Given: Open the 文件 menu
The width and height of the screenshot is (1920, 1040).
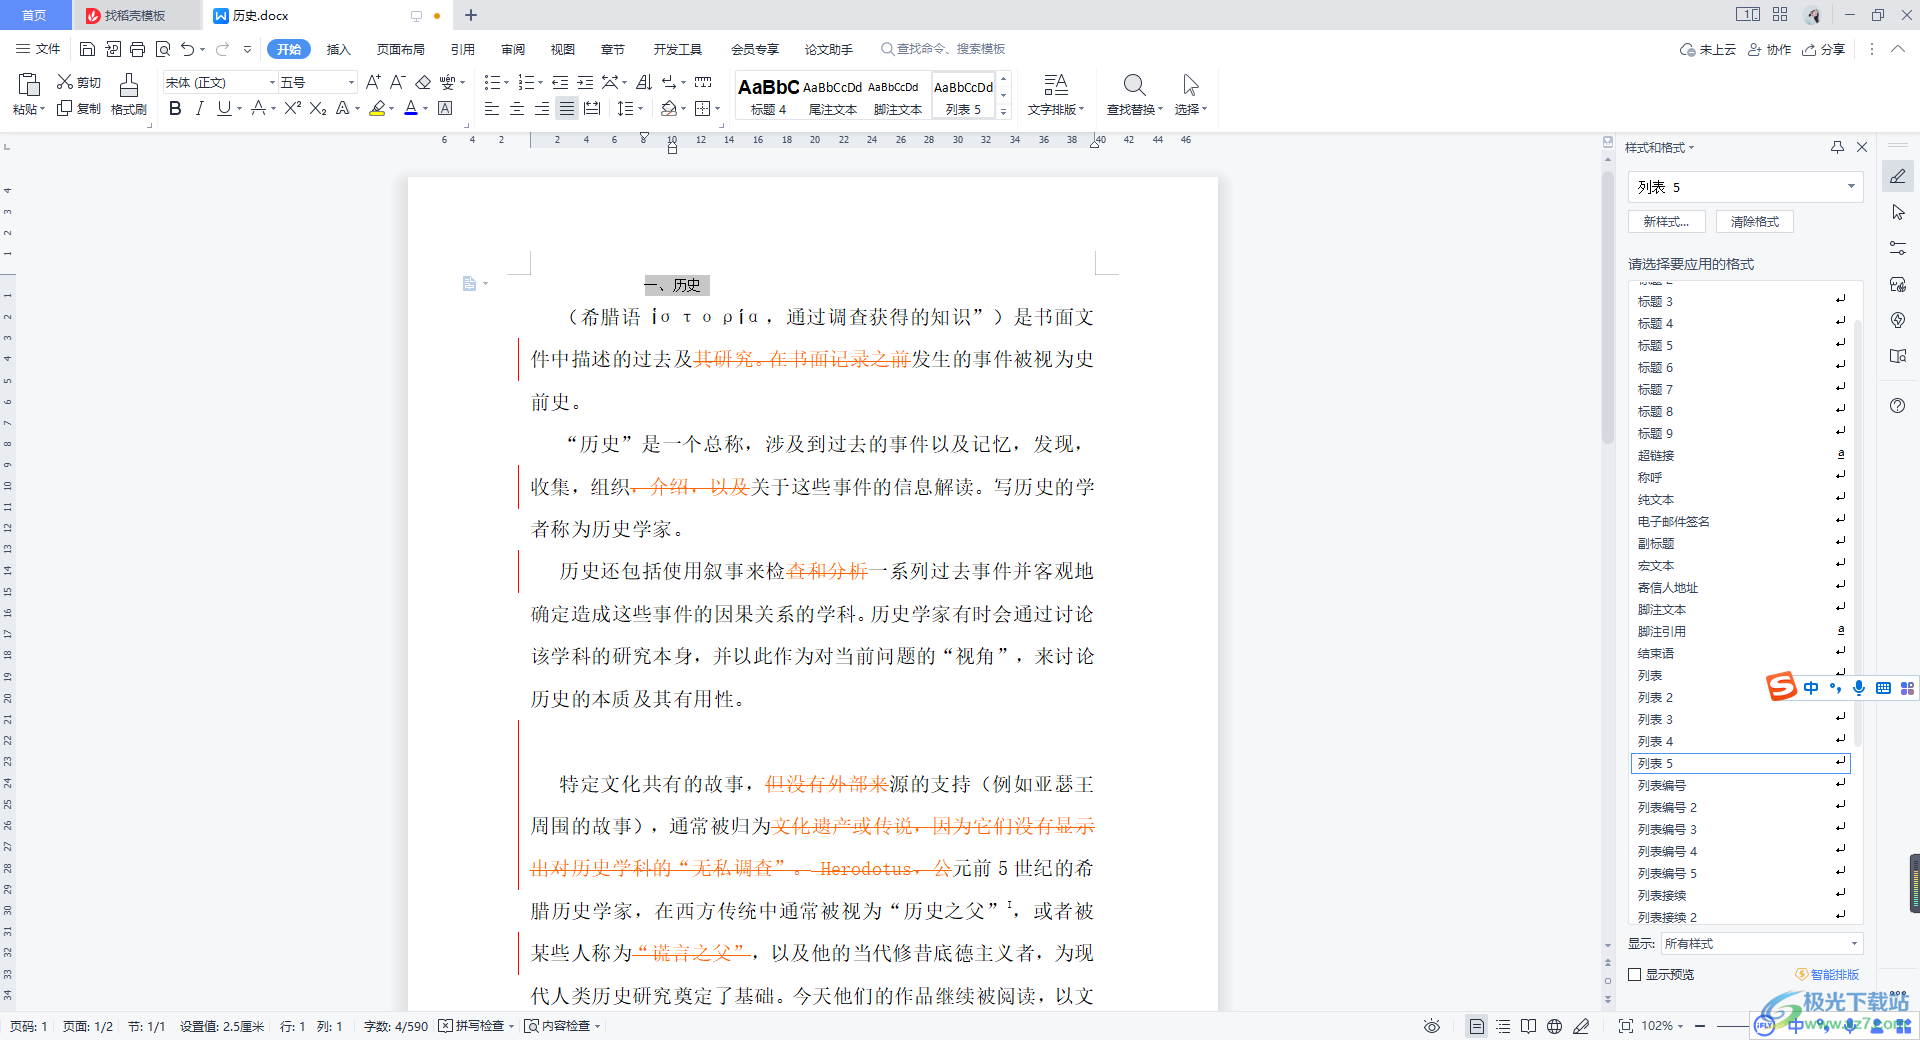Looking at the screenshot, I should tap(38, 49).
